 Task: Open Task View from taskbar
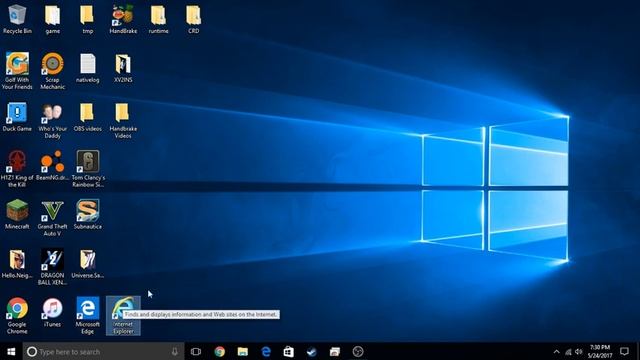(x=196, y=351)
